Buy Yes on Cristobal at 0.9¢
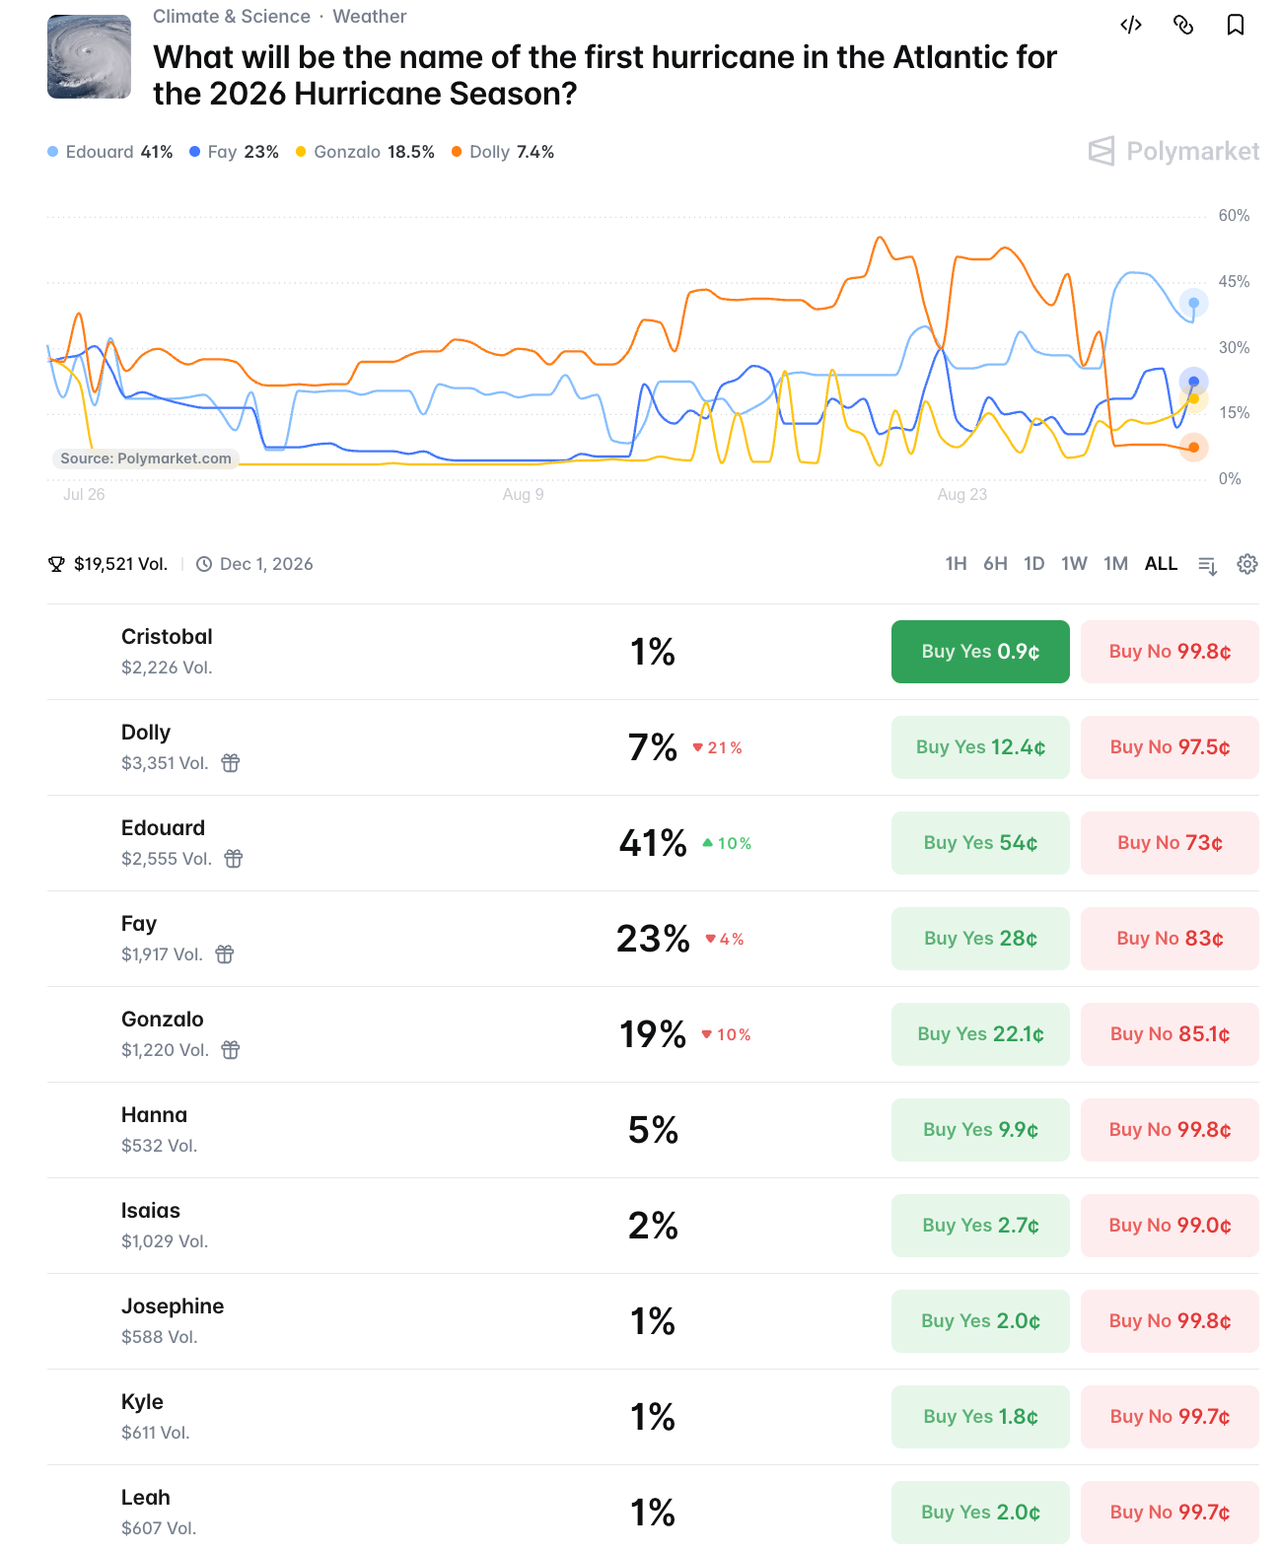 pos(980,652)
